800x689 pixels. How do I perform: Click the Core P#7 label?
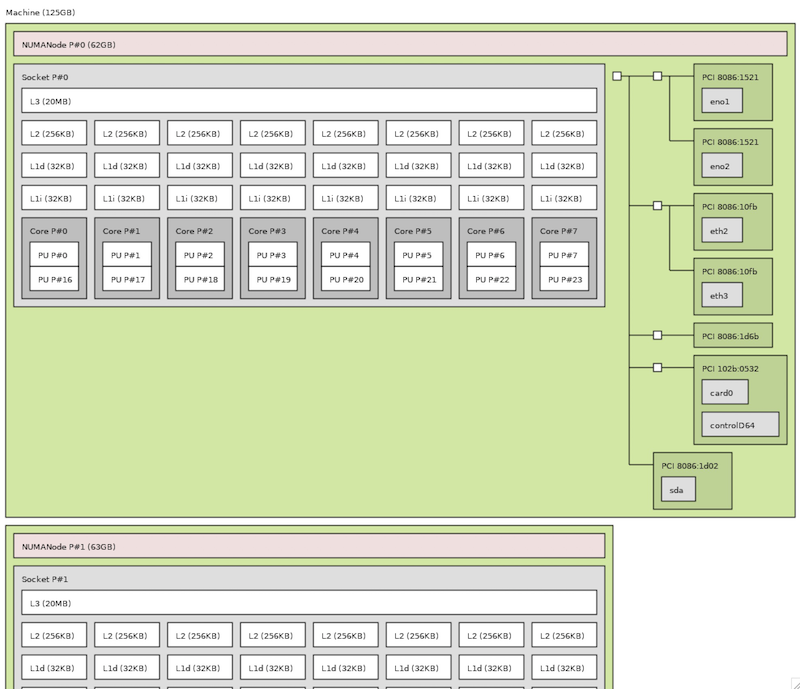coord(558,231)
